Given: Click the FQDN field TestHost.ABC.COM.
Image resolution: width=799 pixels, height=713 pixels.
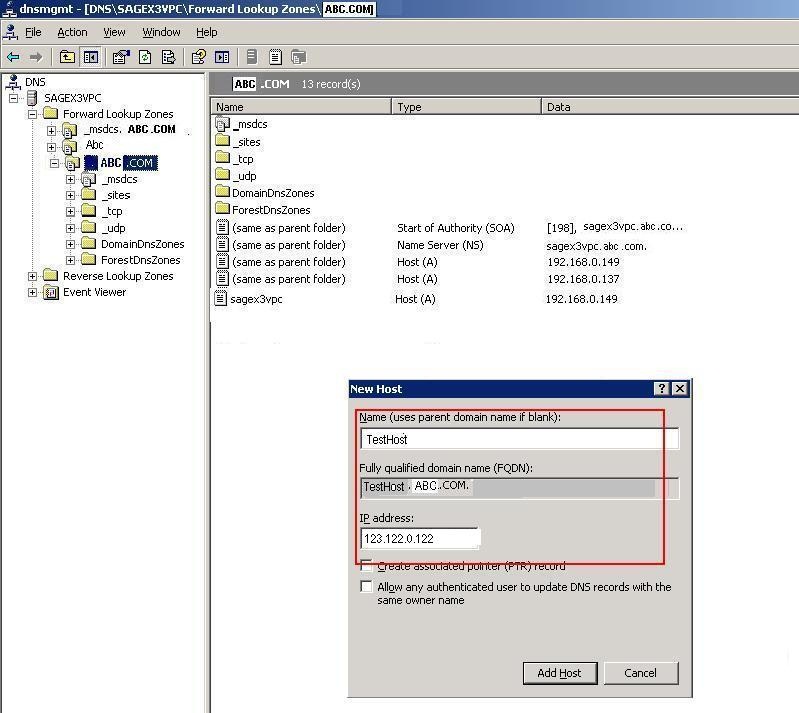Looking at the screenshot, I should [x=519, y=488].
